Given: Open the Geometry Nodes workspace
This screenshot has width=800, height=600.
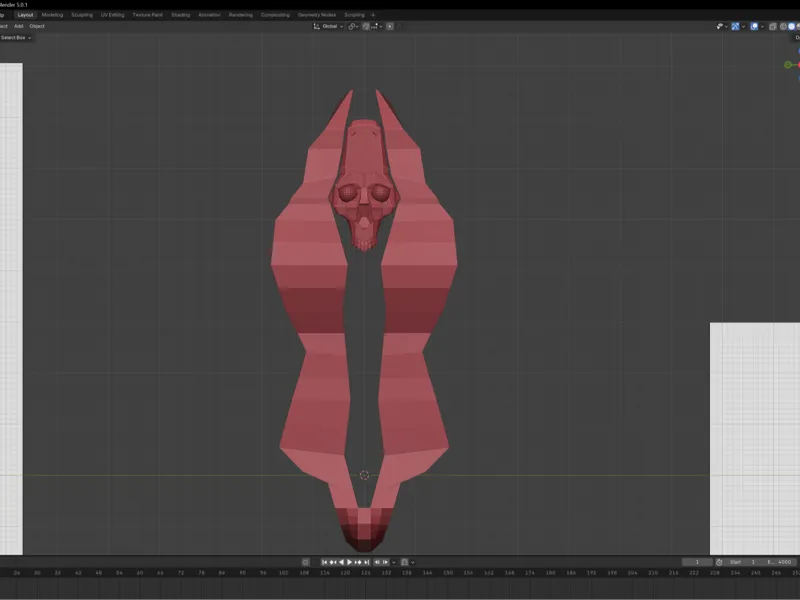Looking at the screenshot, I should (x=317, y=15).
